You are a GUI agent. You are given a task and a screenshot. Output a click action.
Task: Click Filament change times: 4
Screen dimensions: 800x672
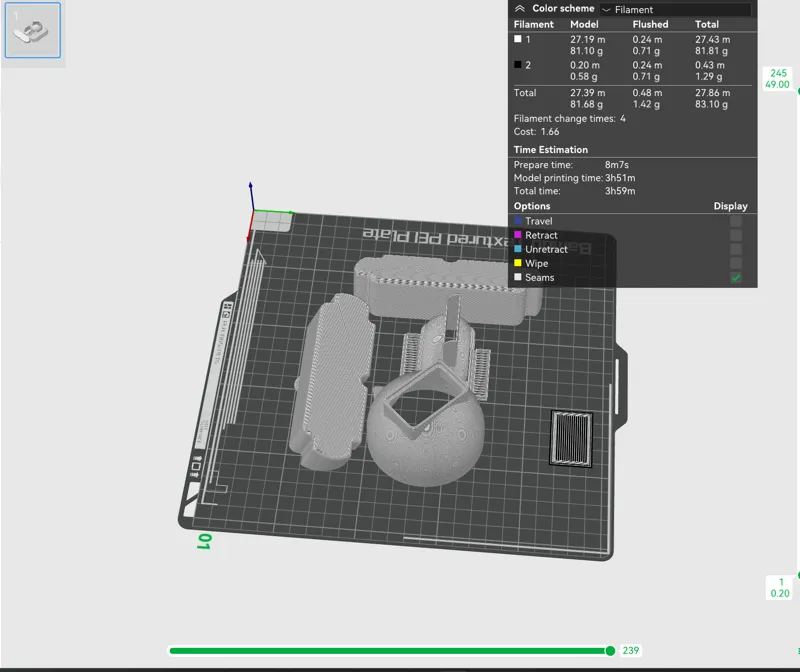[x=569, y=118]
